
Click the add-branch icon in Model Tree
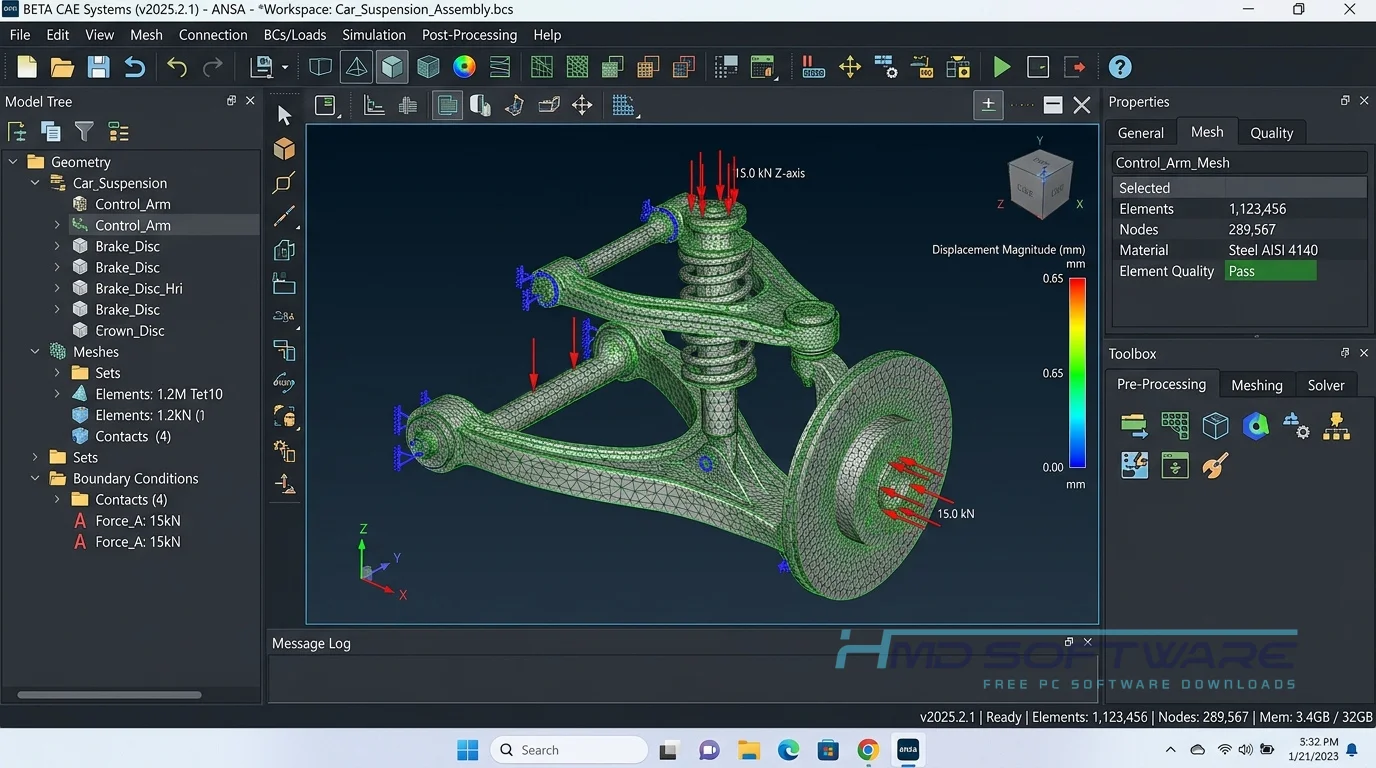17,132
